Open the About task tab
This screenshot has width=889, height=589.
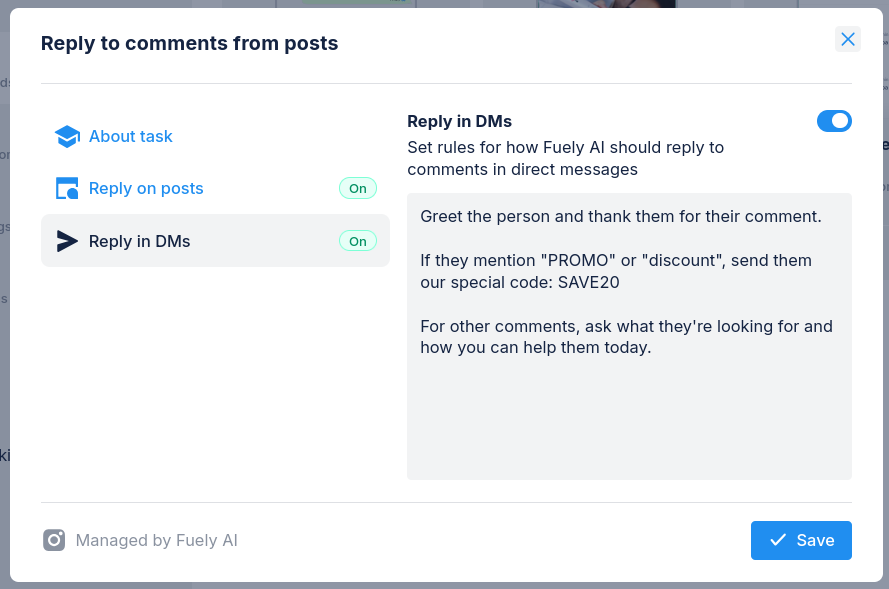[131, 136]
